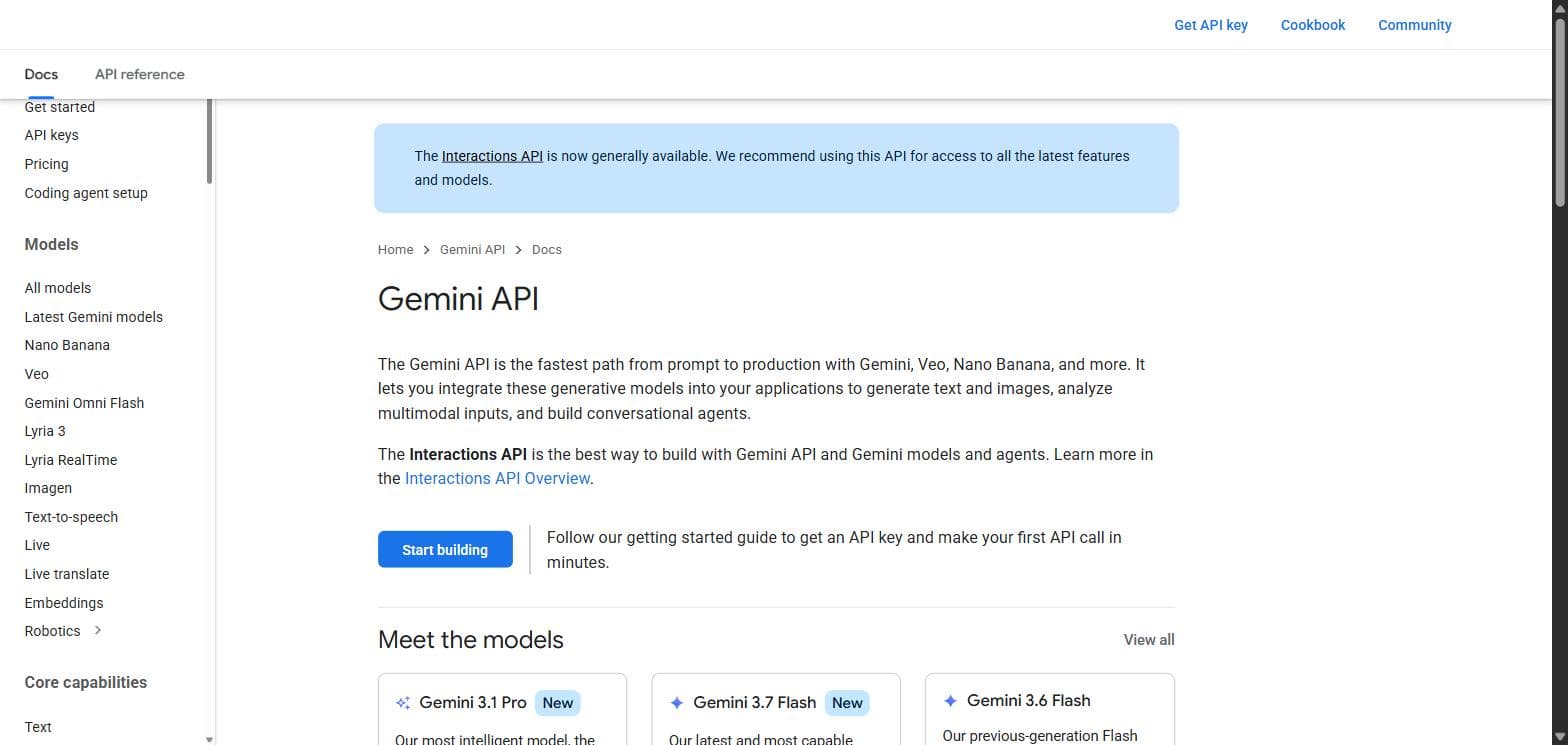Click the Meet the models heading

pos(471,640)
